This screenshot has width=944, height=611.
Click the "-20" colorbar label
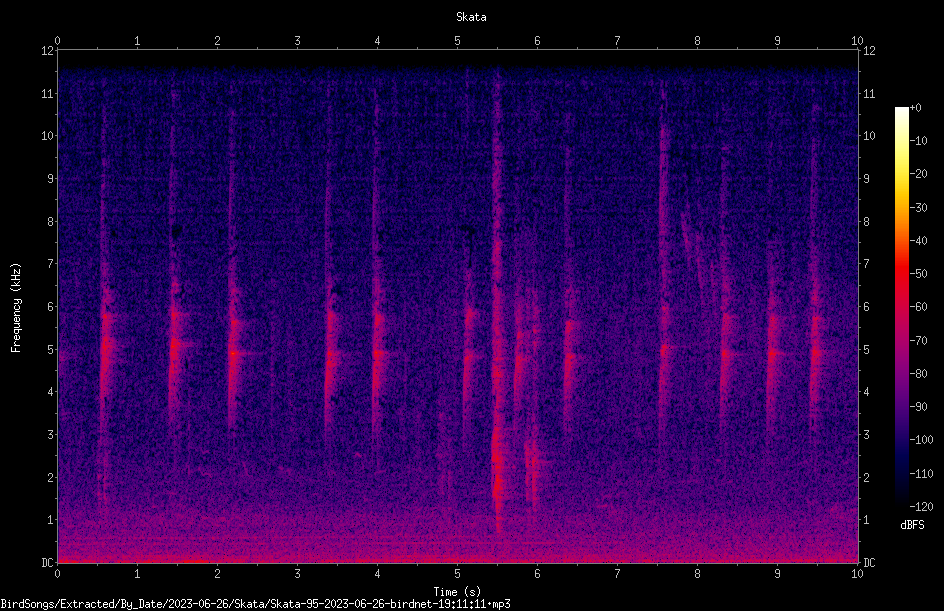click(919, 174)
